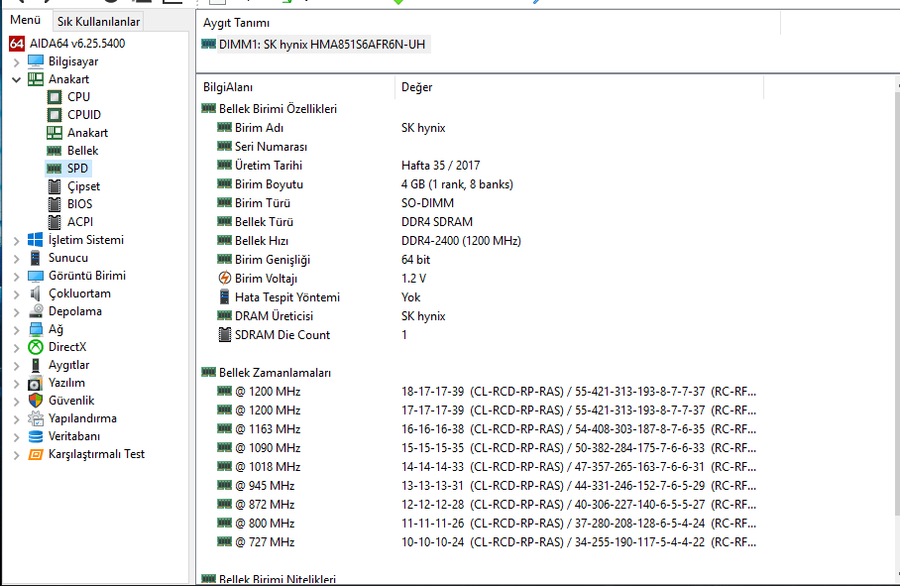Switch to the Menü tab

tap(26, 20)
